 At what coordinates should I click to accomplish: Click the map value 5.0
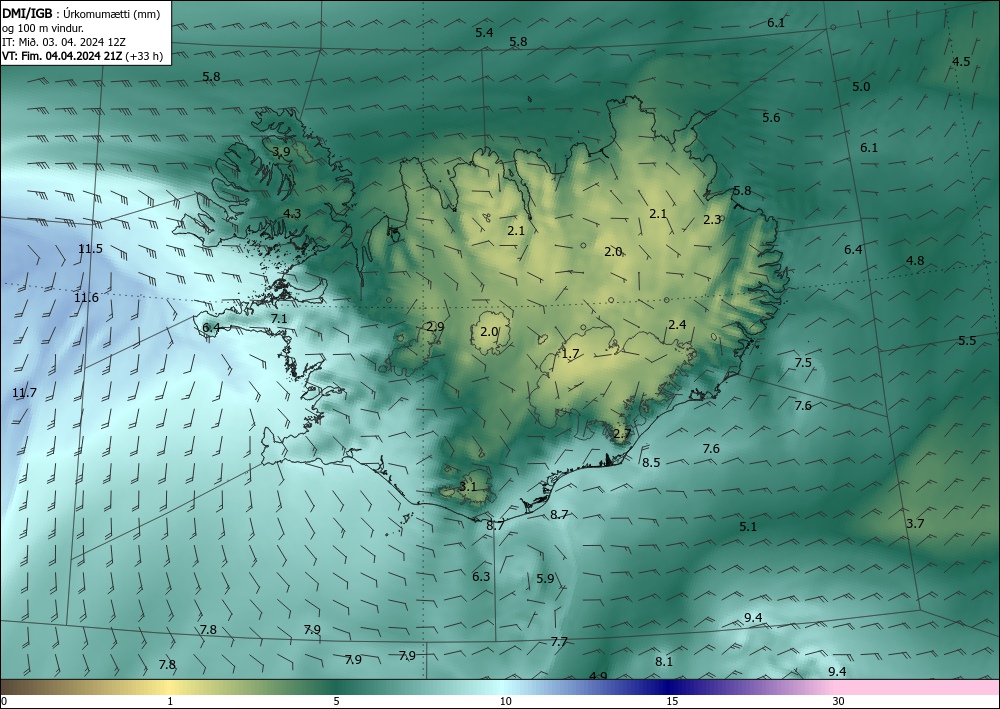click(x=861, y=87)
